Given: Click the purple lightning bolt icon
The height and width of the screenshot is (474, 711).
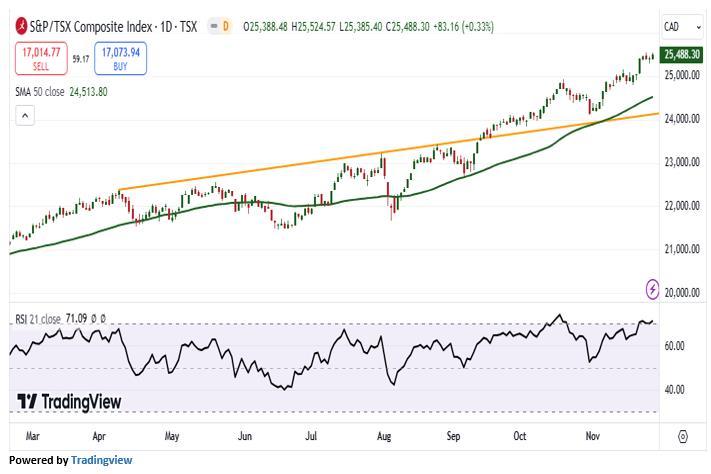Looking at the screenshot, I should coord(653,289).
